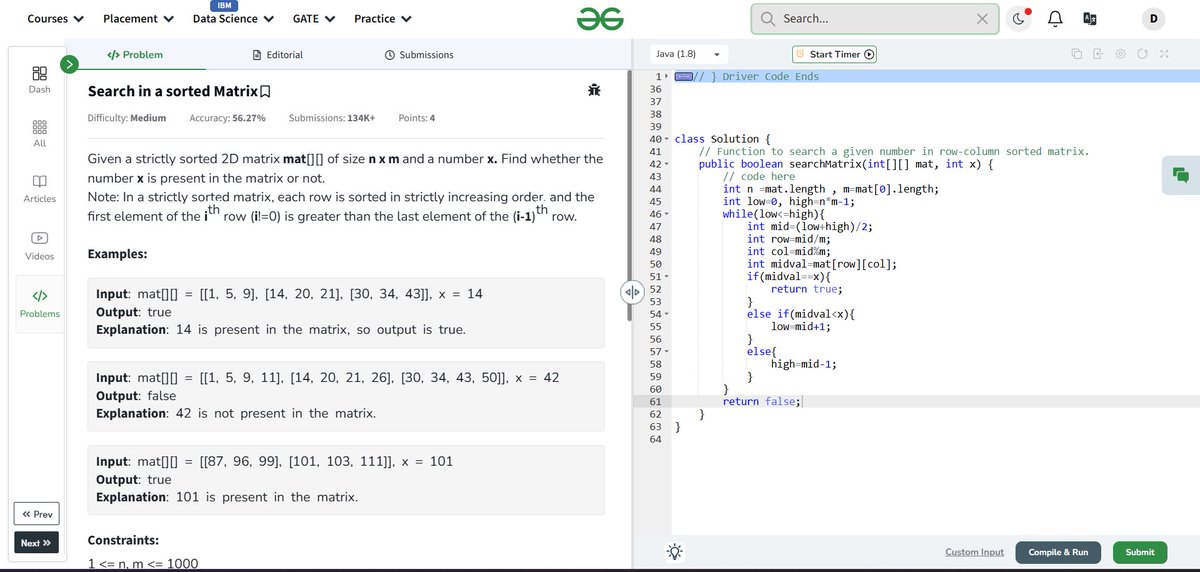Open the GATE dropdown menu
This screenshot has height=572, width=1200.
pos(314,19)
